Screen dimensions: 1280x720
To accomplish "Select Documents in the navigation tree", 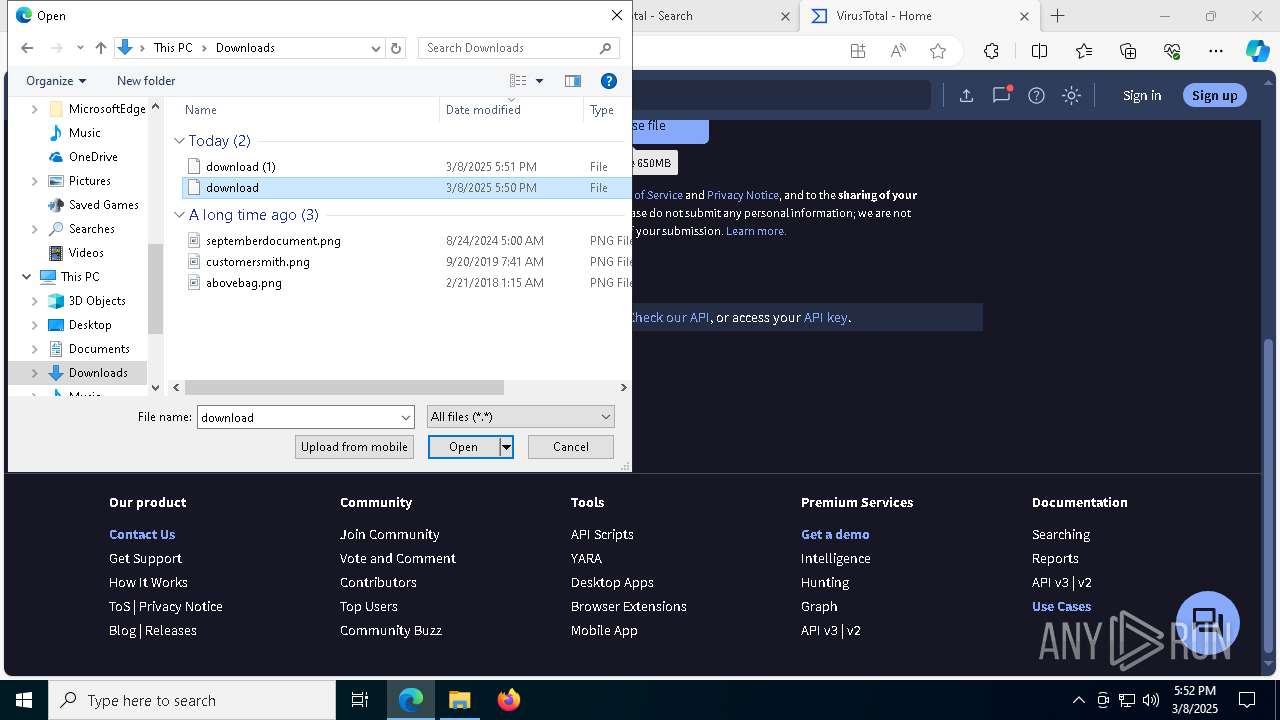I will point(99,349).
